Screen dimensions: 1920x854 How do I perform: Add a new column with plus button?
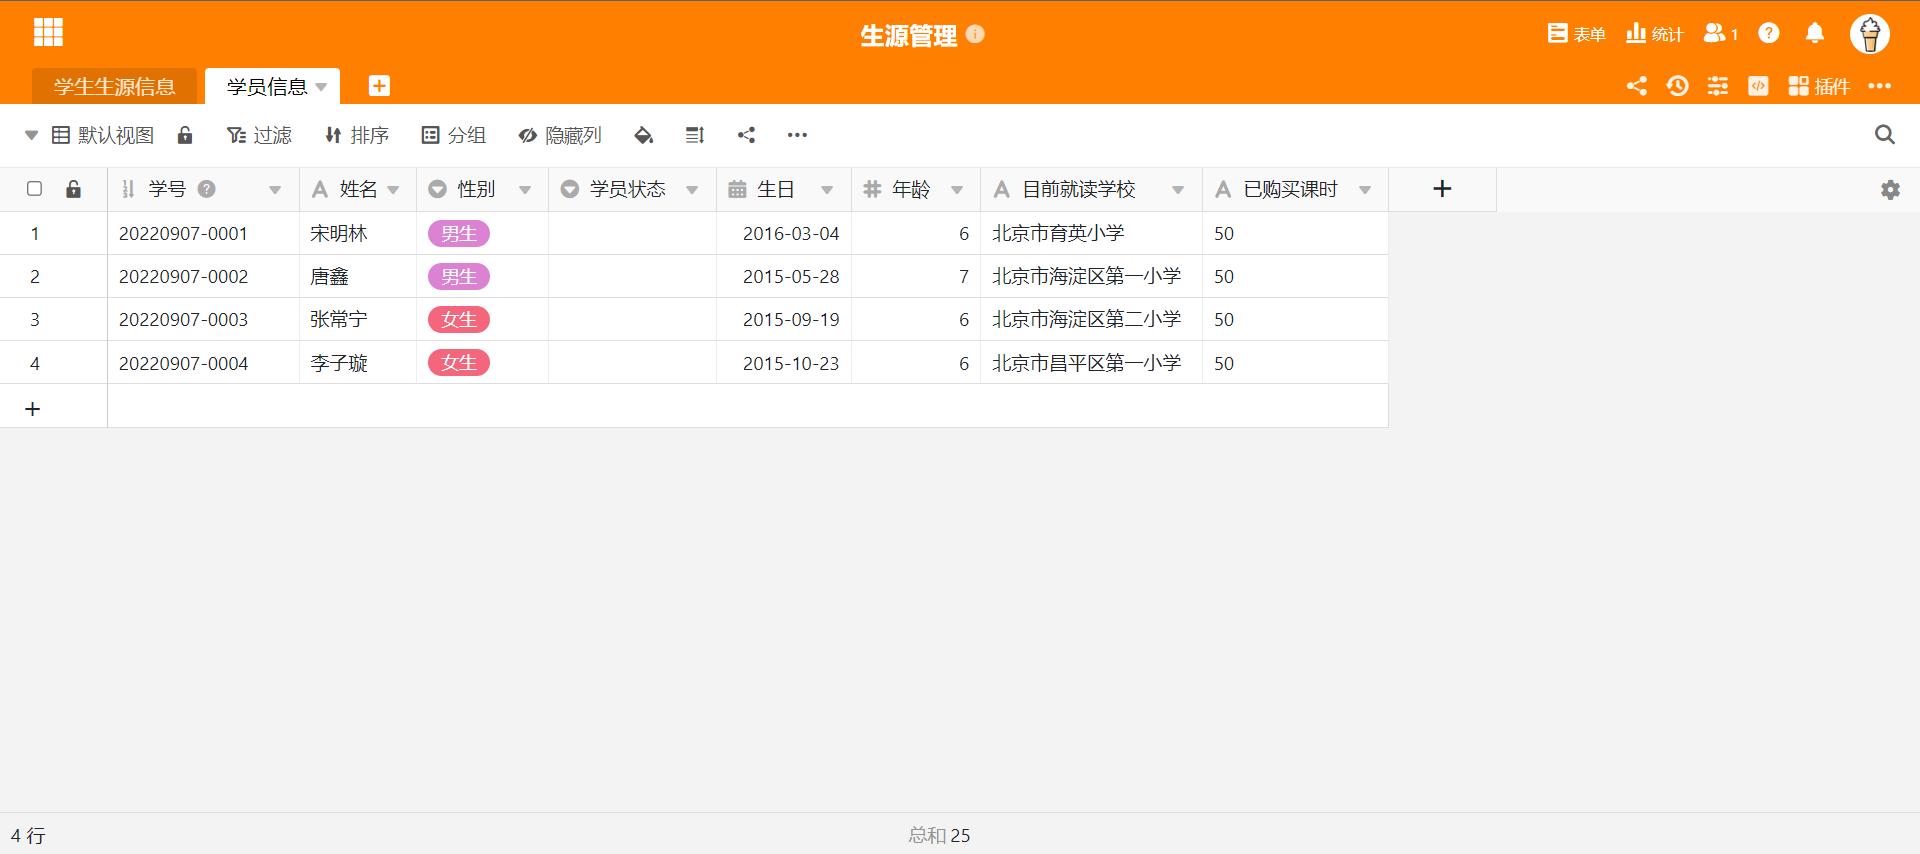[x=1442, y=189]
